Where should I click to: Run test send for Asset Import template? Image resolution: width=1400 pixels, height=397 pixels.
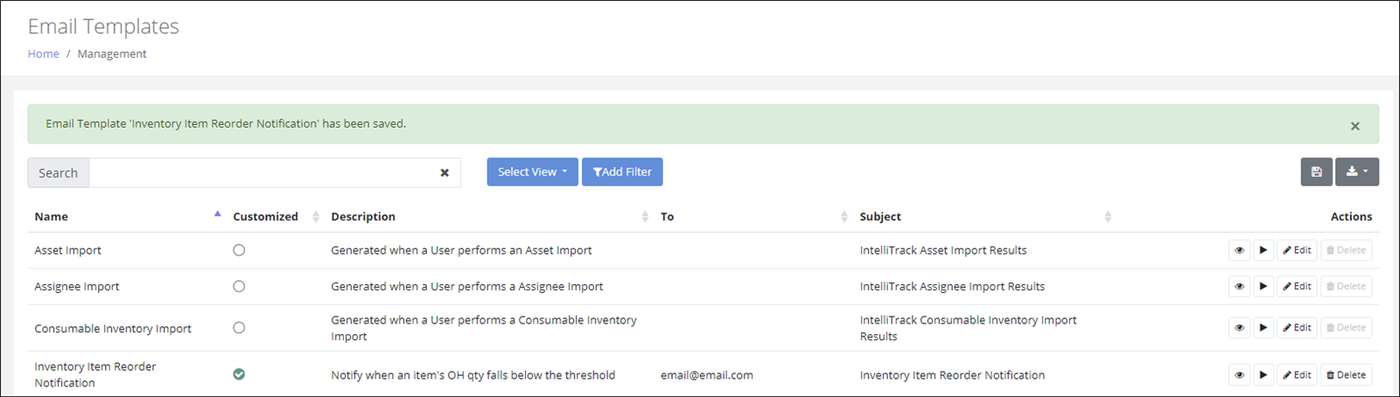tap(1263, 250)
